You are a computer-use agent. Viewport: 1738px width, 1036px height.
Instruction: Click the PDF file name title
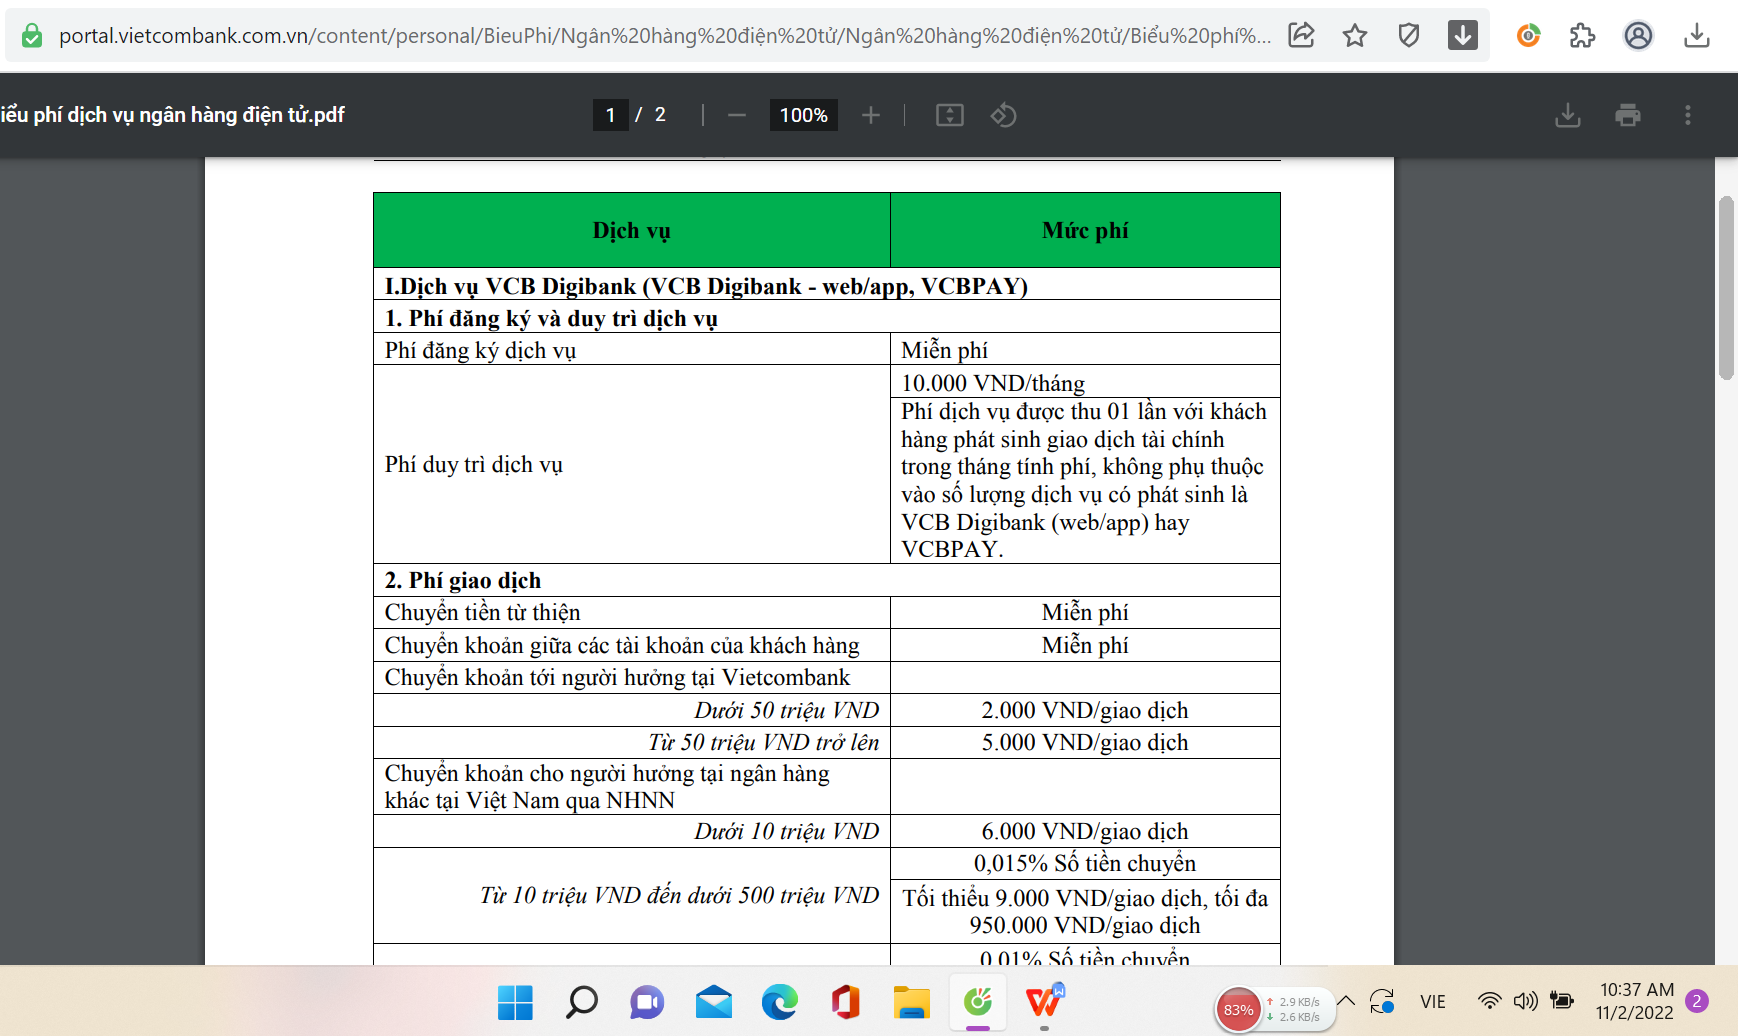tap(172, 115)
